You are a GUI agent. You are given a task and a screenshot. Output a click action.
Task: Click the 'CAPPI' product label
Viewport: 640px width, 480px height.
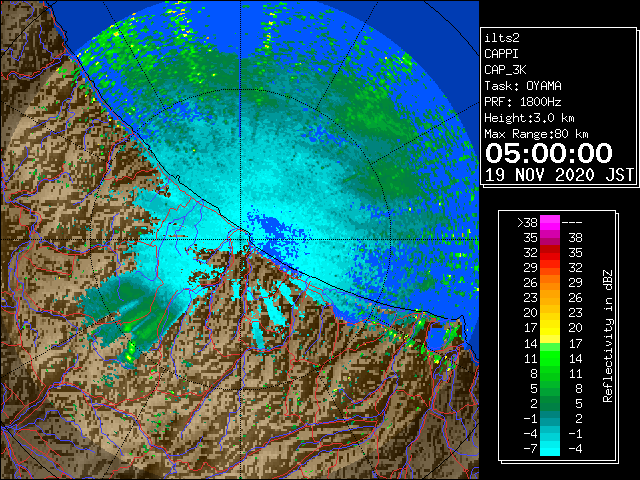[x=501, y=54]
